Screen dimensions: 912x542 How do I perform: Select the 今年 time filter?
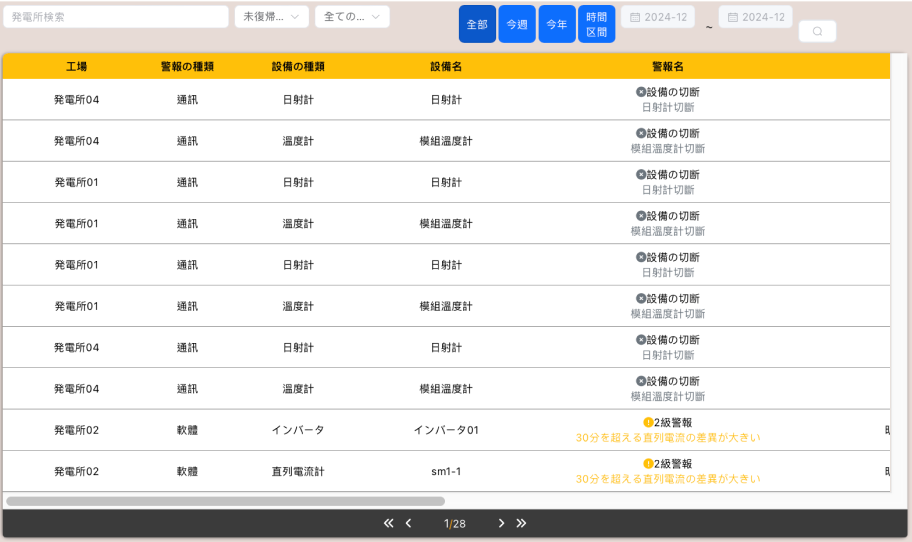point(557,24)
